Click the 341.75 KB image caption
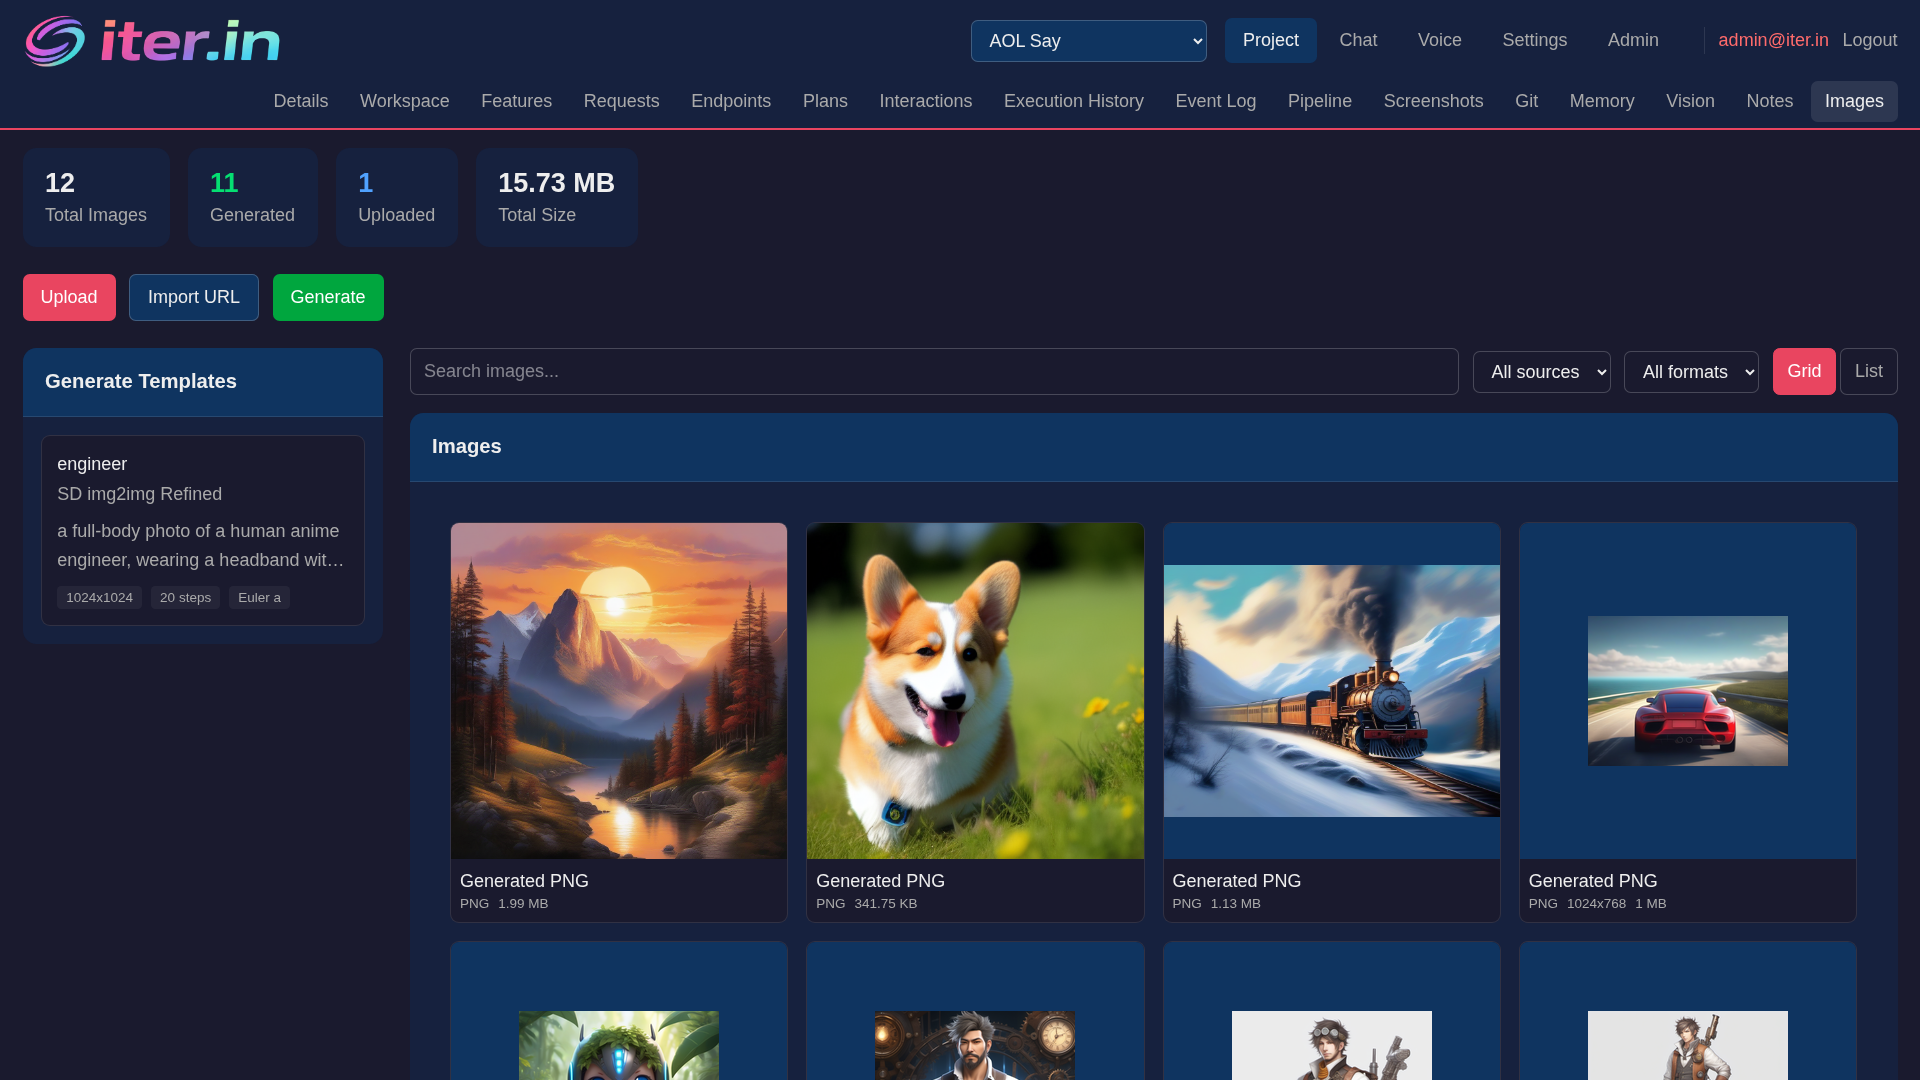 885,903
